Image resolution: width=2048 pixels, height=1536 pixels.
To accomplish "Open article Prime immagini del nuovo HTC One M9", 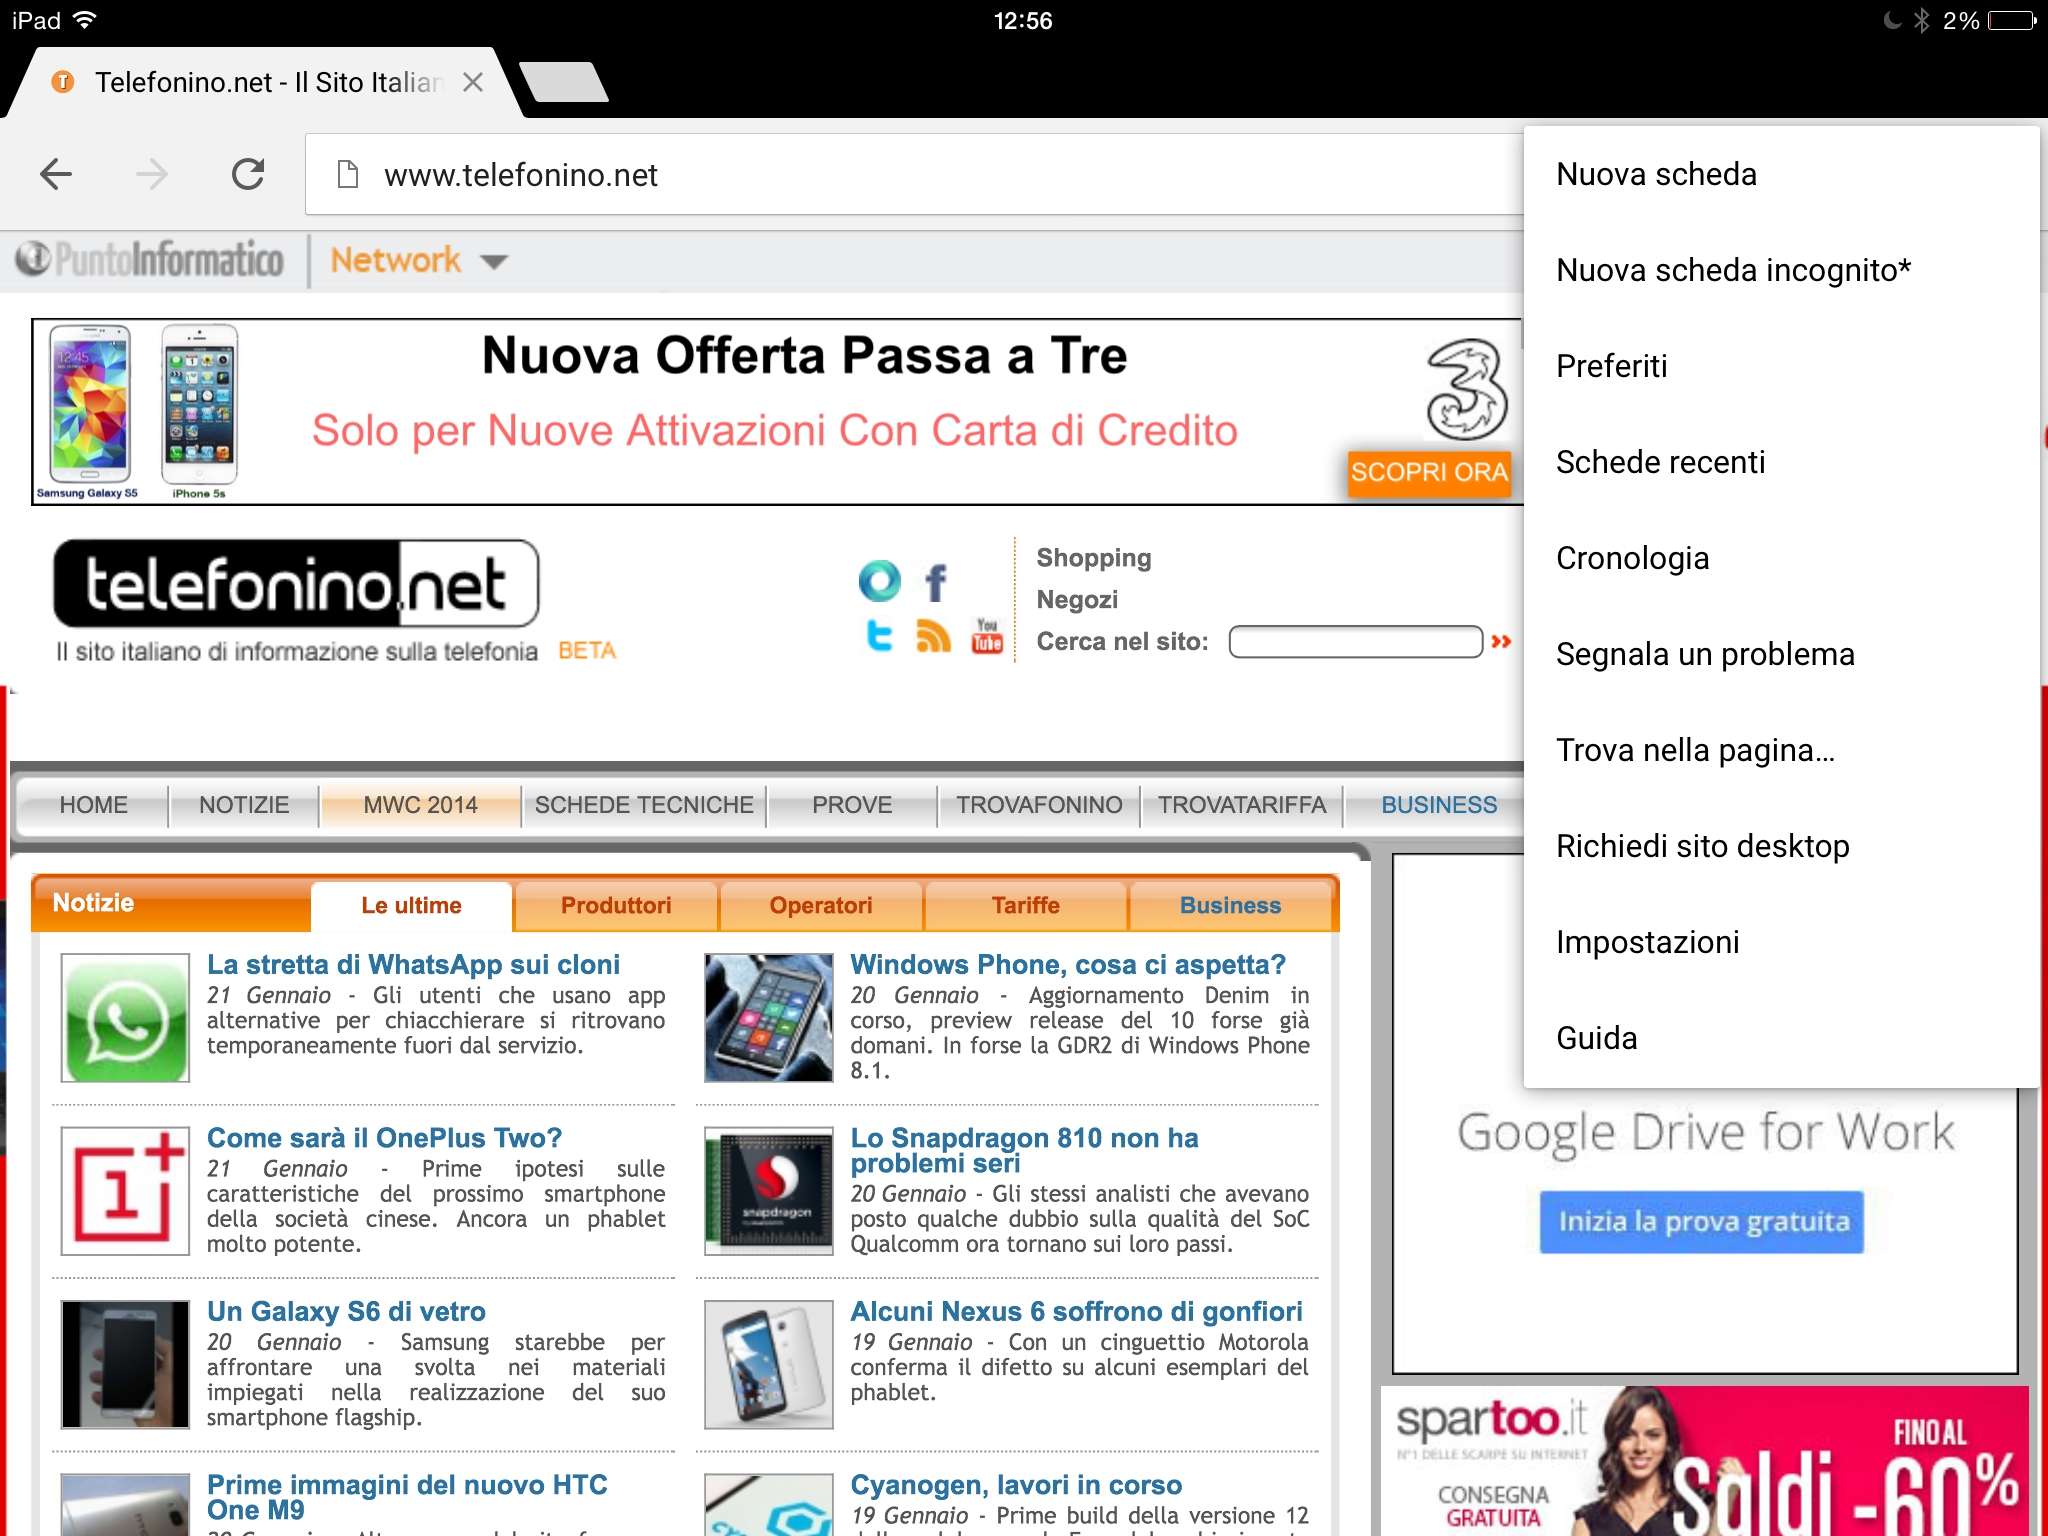I will (x=407, y=1497).
